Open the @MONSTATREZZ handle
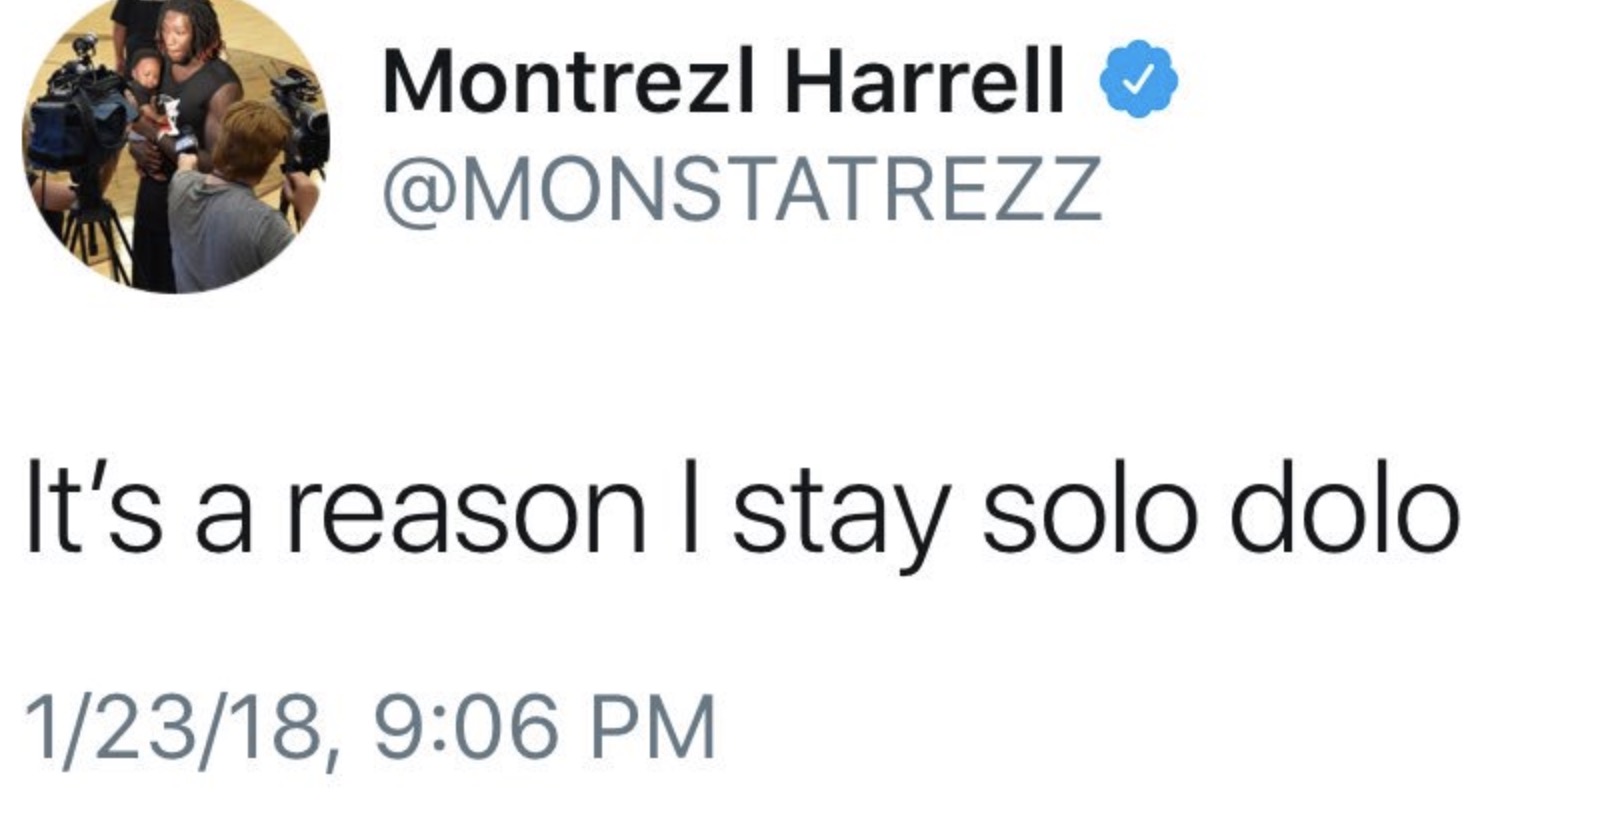Viewport: 1612px width, 822px height. point(741,187)
